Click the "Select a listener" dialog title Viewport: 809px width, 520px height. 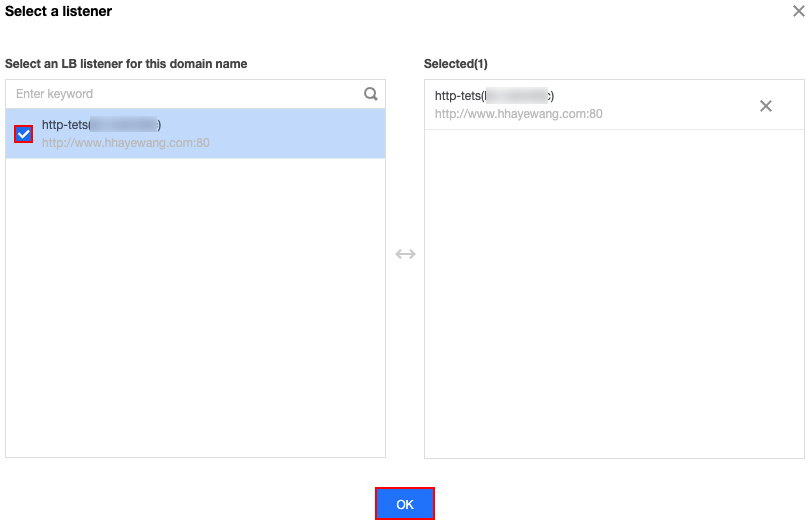click(x=58, y=12)
